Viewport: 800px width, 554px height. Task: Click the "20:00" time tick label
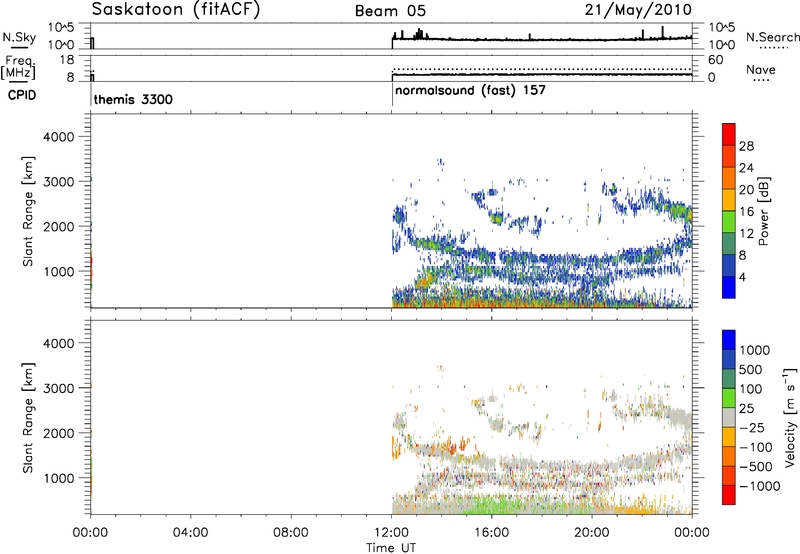(x=592, y=533)
